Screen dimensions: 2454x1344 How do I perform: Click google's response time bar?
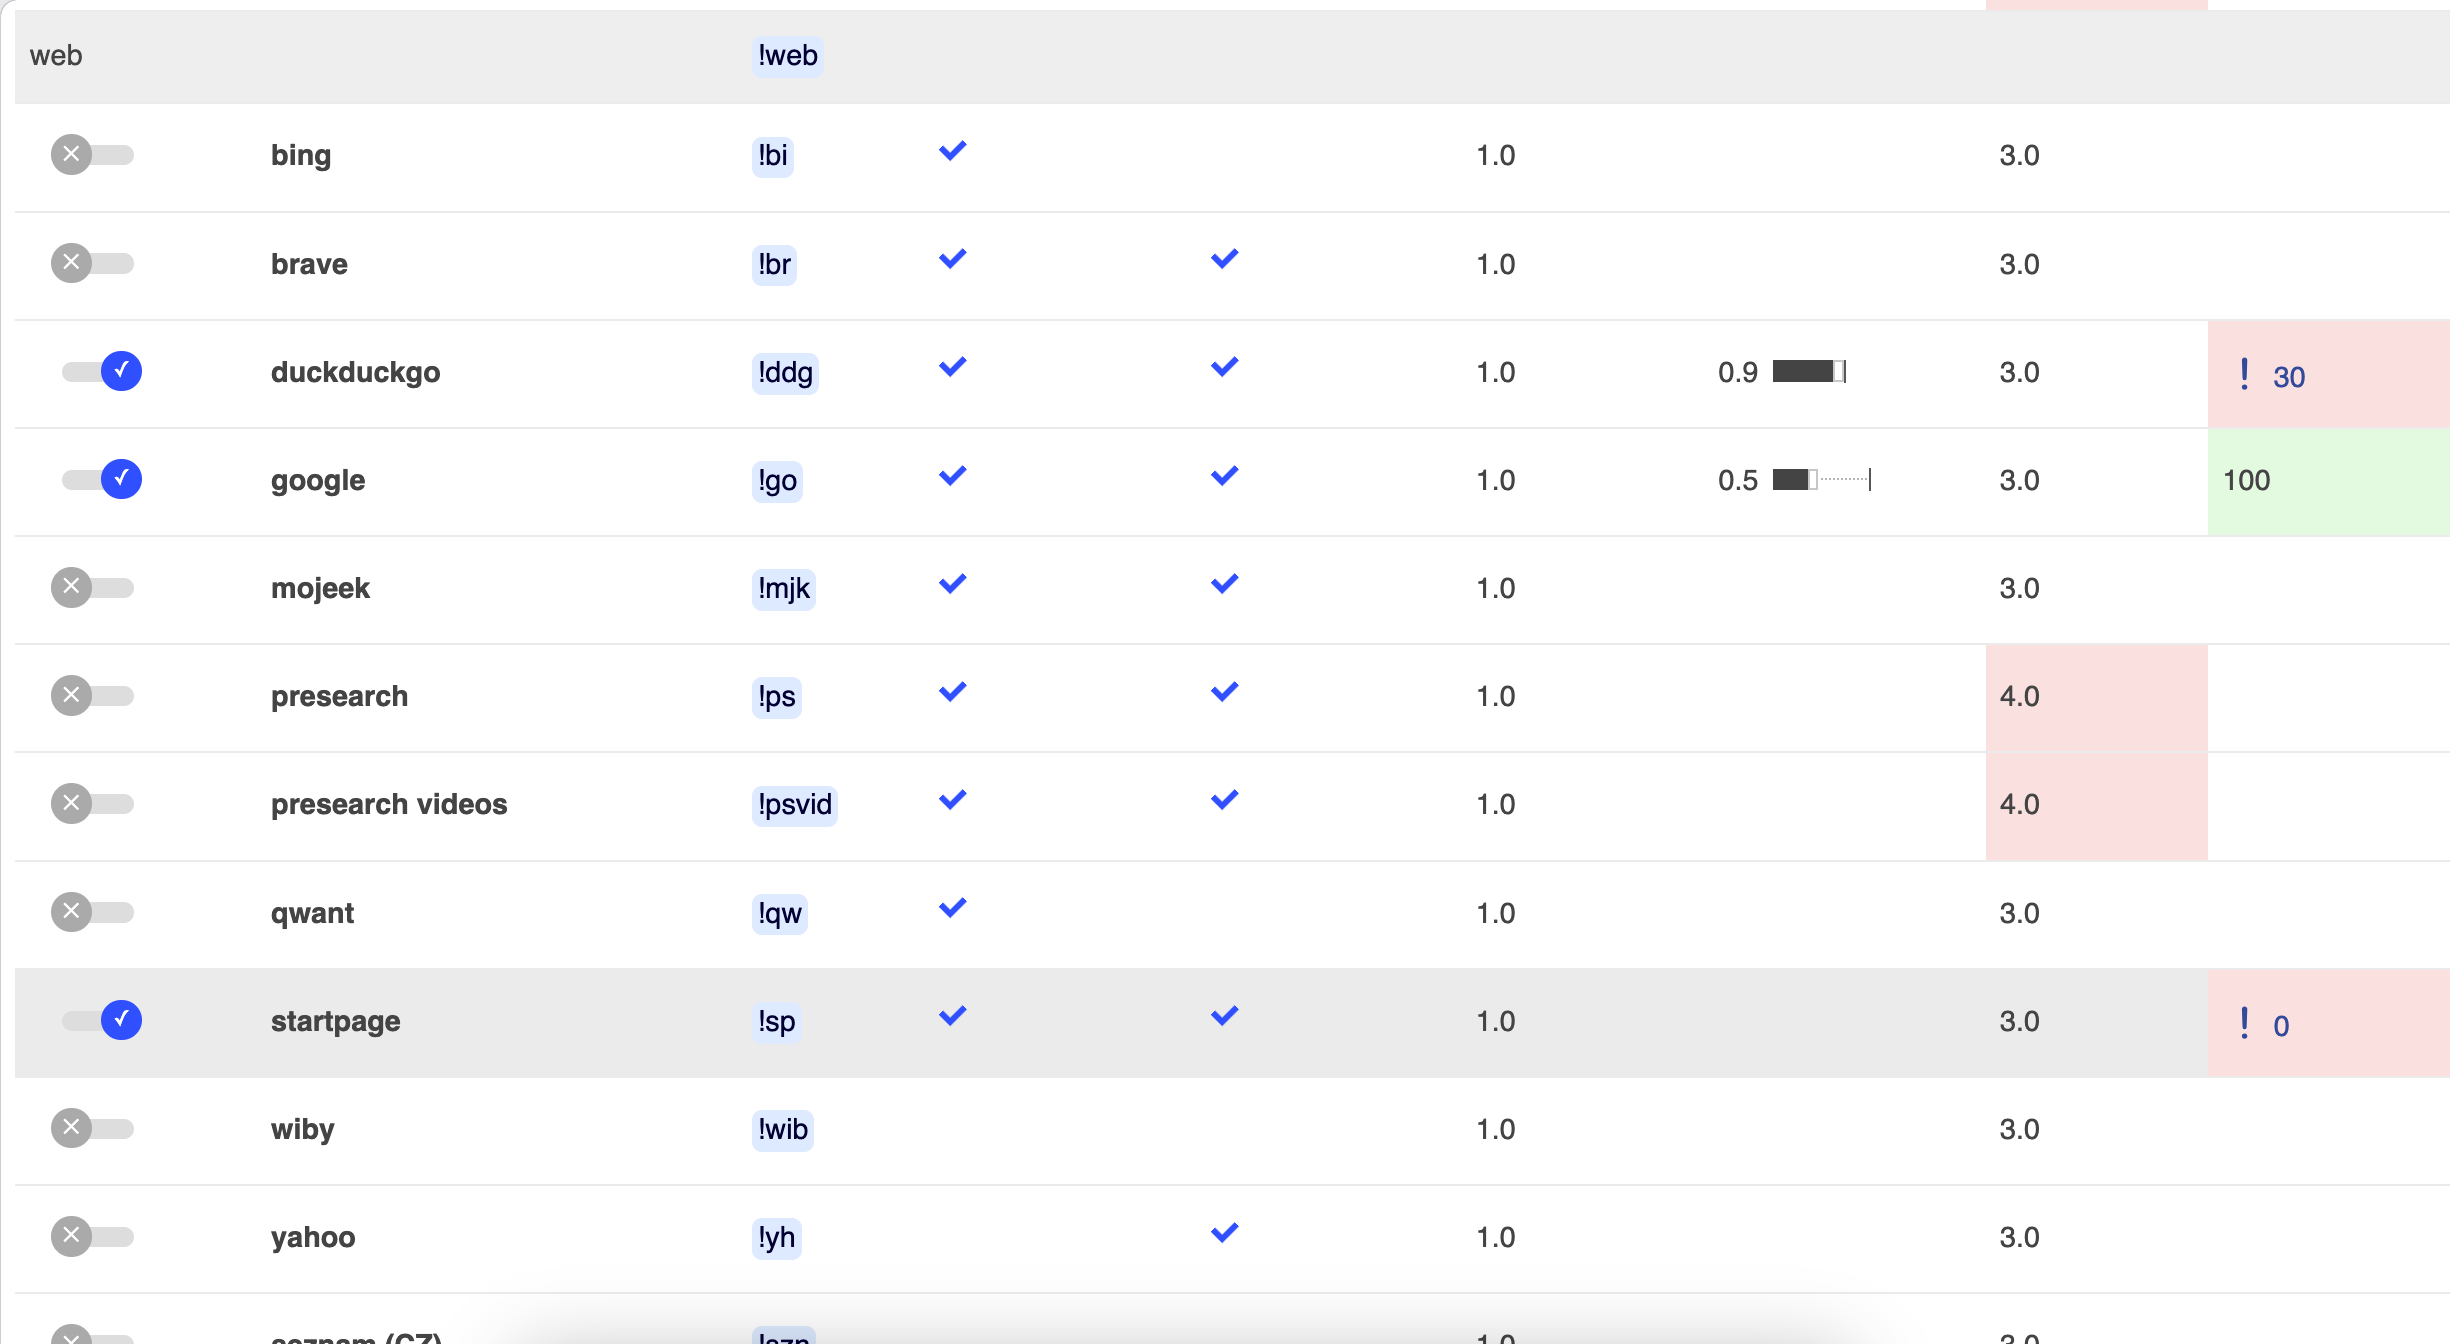[x=1822, y=480]
